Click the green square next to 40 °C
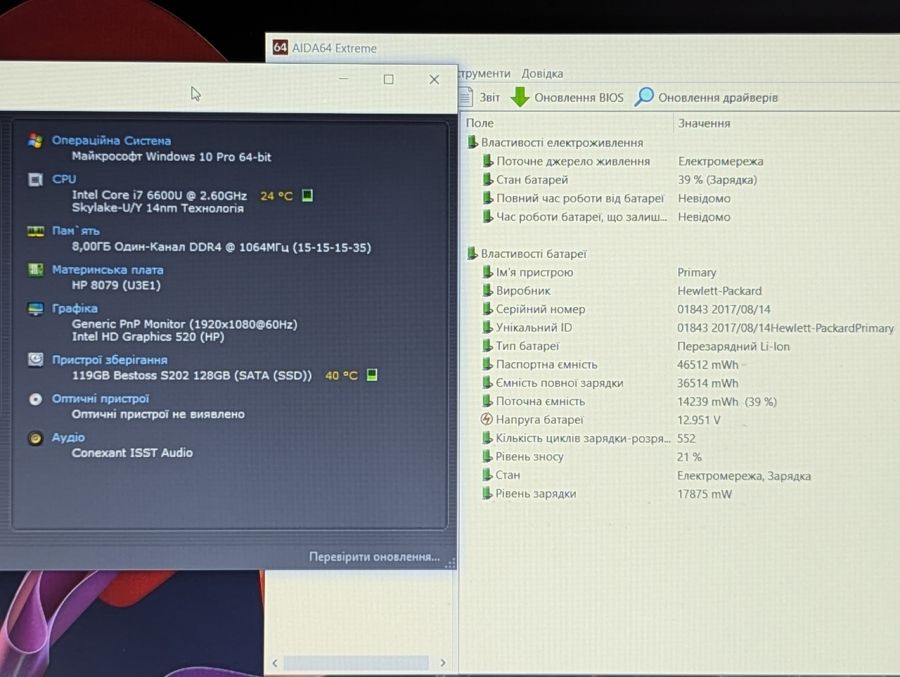This screenshot has height=677, width=900. pos(372,375)
